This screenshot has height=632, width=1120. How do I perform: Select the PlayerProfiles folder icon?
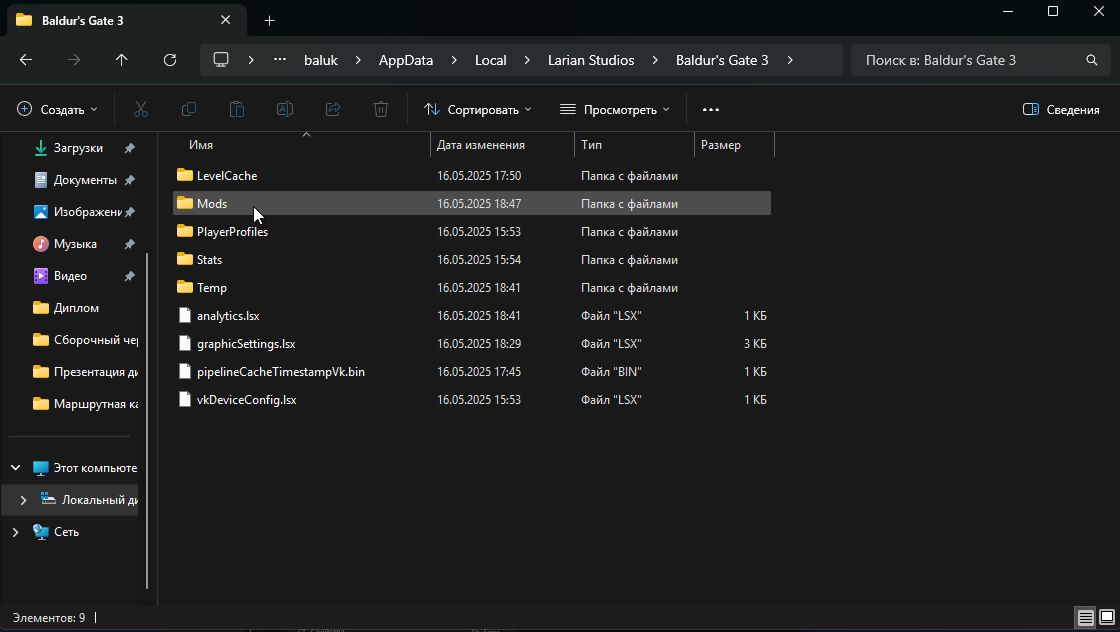click(x=185, y=231)
